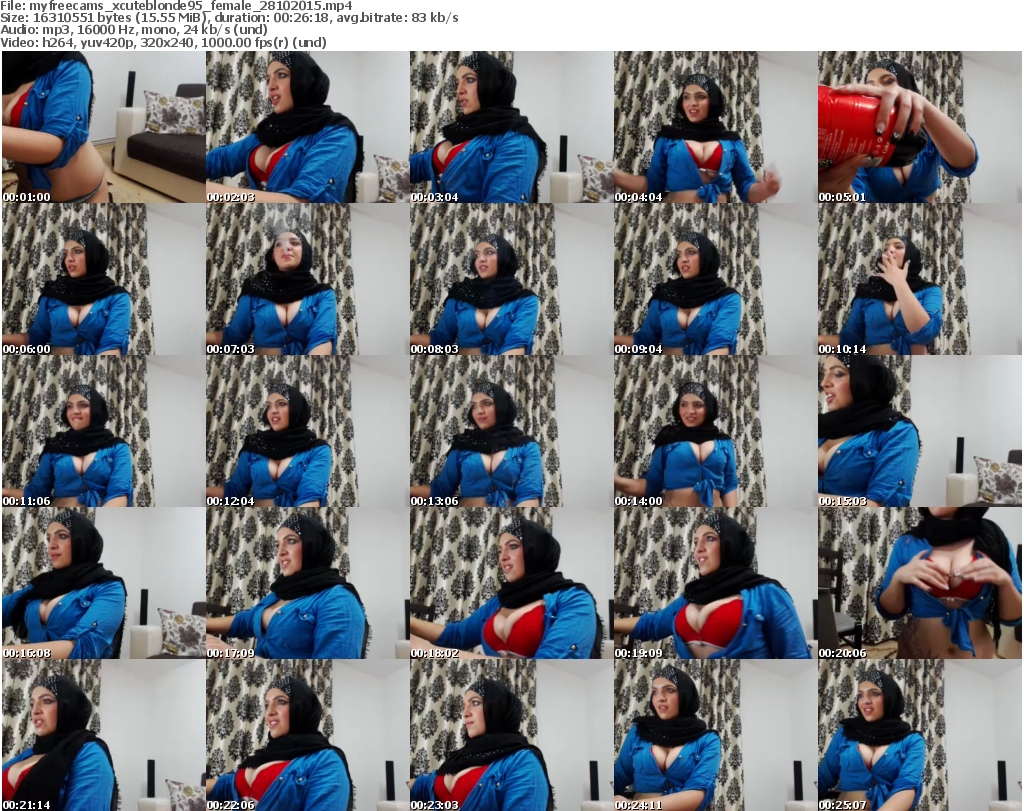The image size is (1024, 811).
Task: Select the thumbnail frame stamped 00:20:06
Action: (920, 583)
